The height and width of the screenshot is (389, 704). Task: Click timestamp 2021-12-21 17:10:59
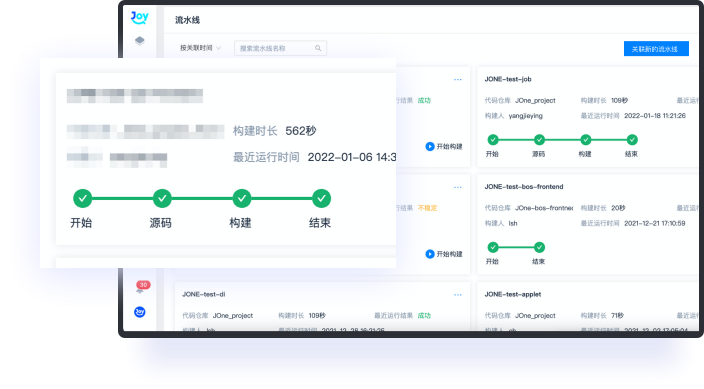655,223
